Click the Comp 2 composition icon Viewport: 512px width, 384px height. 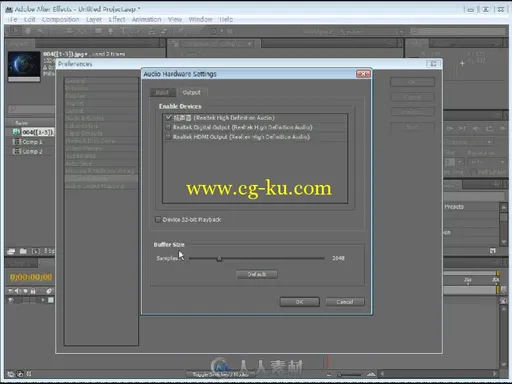16,151
